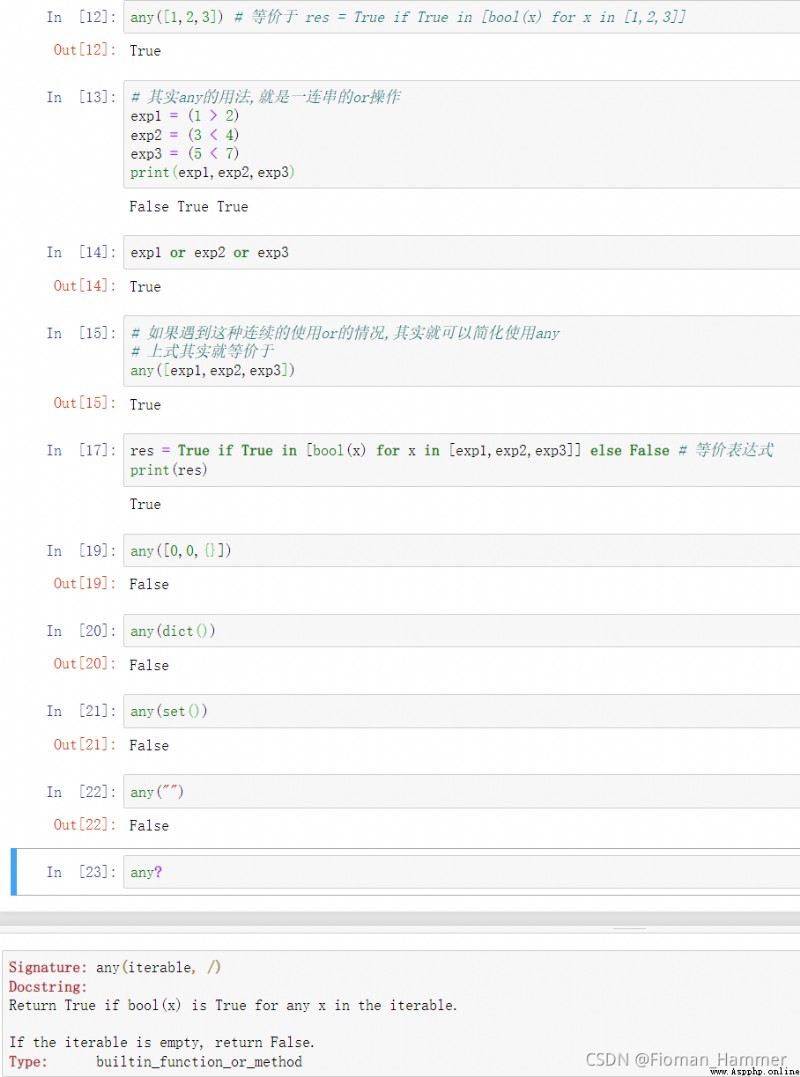This screenshot has width=800, height=1077.
Task: Click the CSDN @Fioman_Hammer watermark
Action: [x=686, y=1059]
